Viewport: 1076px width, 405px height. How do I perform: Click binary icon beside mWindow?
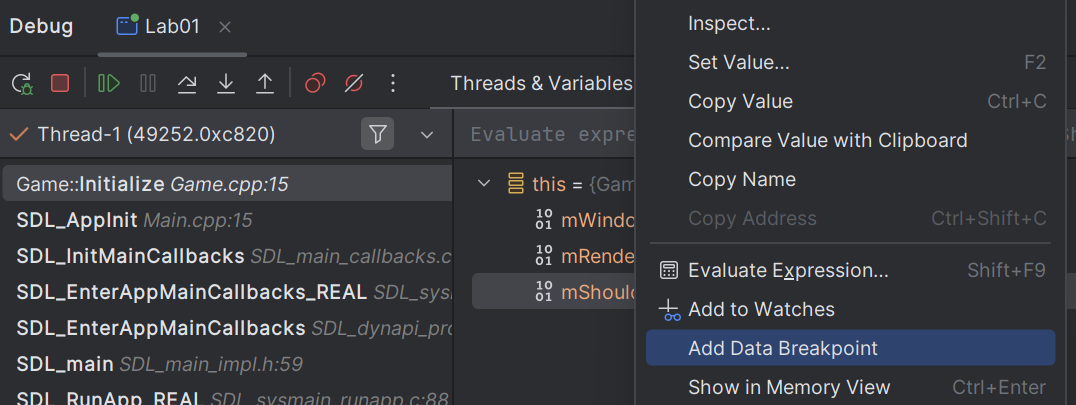click(543, 220)
